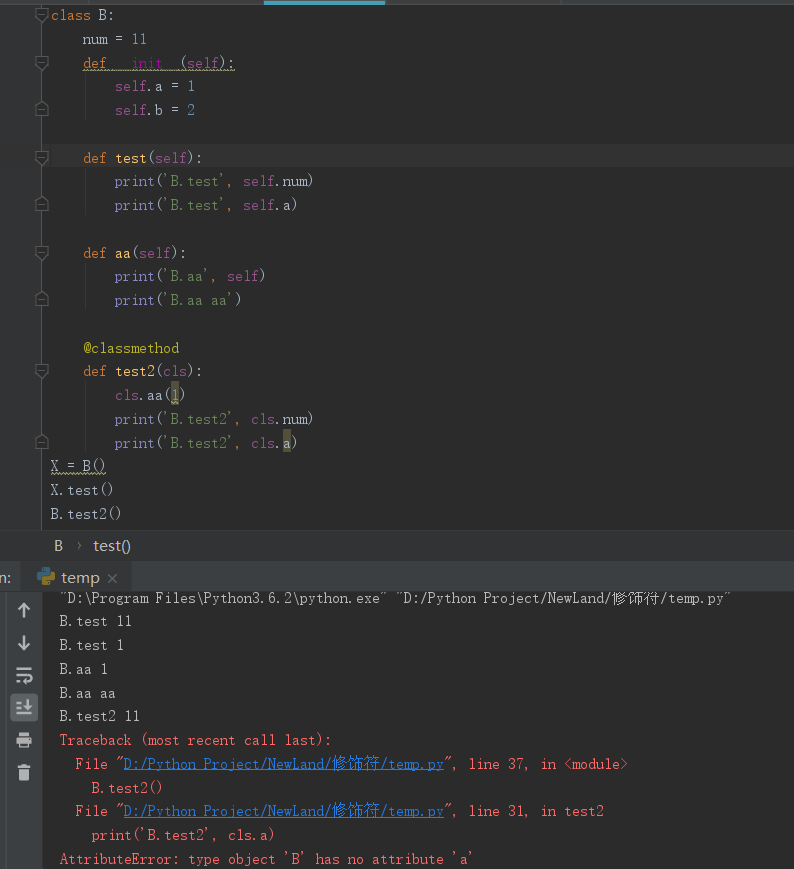
Task: Close the temp run tab
Action: coord(112,578)
